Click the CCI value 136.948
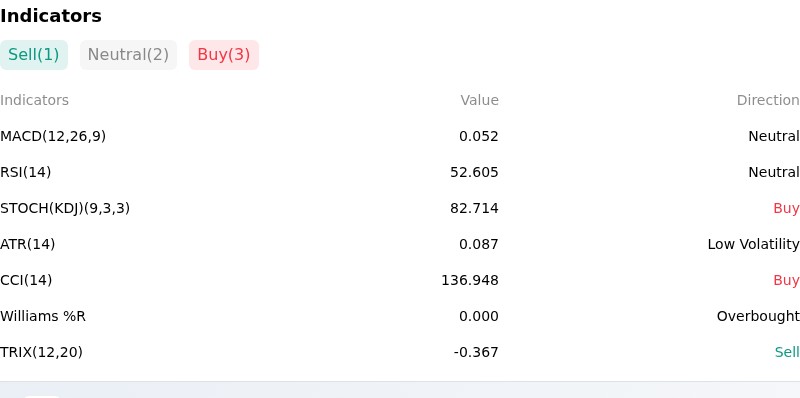Viewport: 800px width, 398px height. coord(470,280)
